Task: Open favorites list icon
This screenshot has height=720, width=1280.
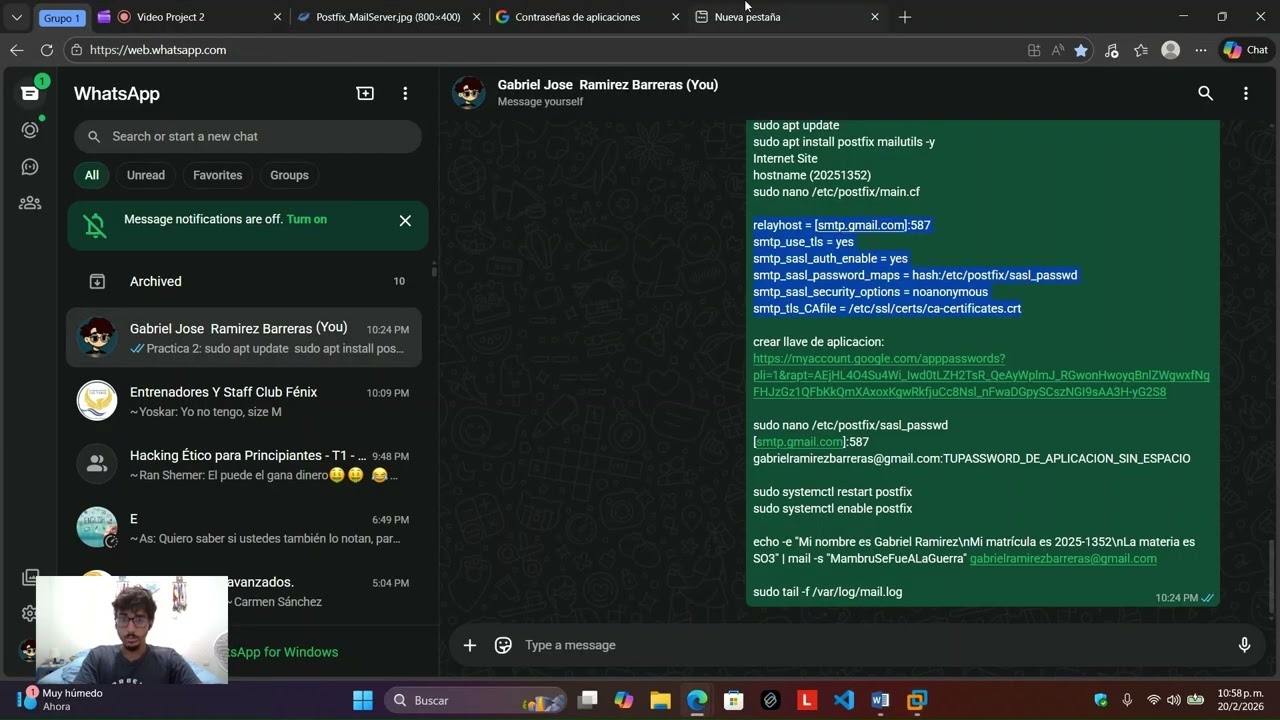Action: (1141, 50)
